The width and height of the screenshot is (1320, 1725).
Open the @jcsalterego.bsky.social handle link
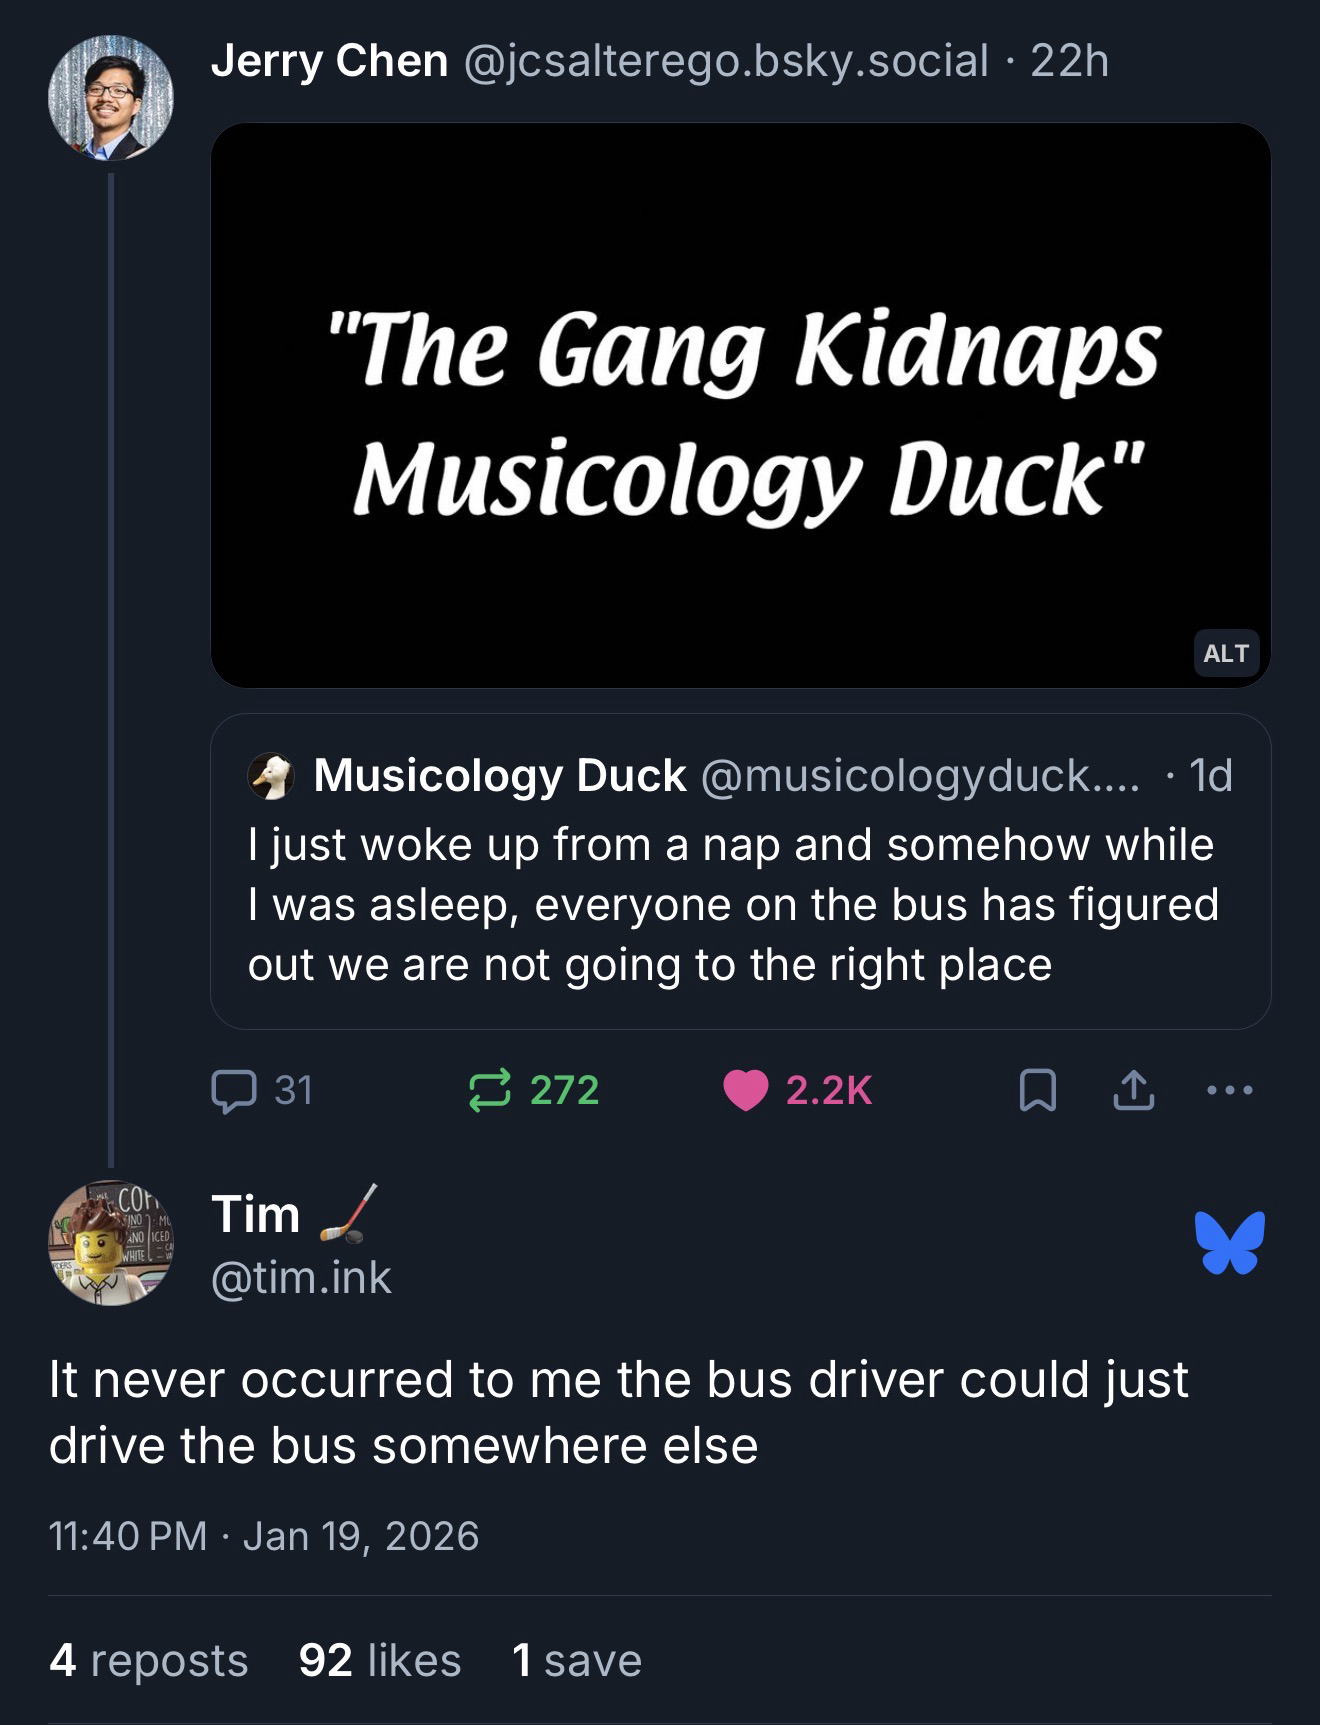point(725,61)
